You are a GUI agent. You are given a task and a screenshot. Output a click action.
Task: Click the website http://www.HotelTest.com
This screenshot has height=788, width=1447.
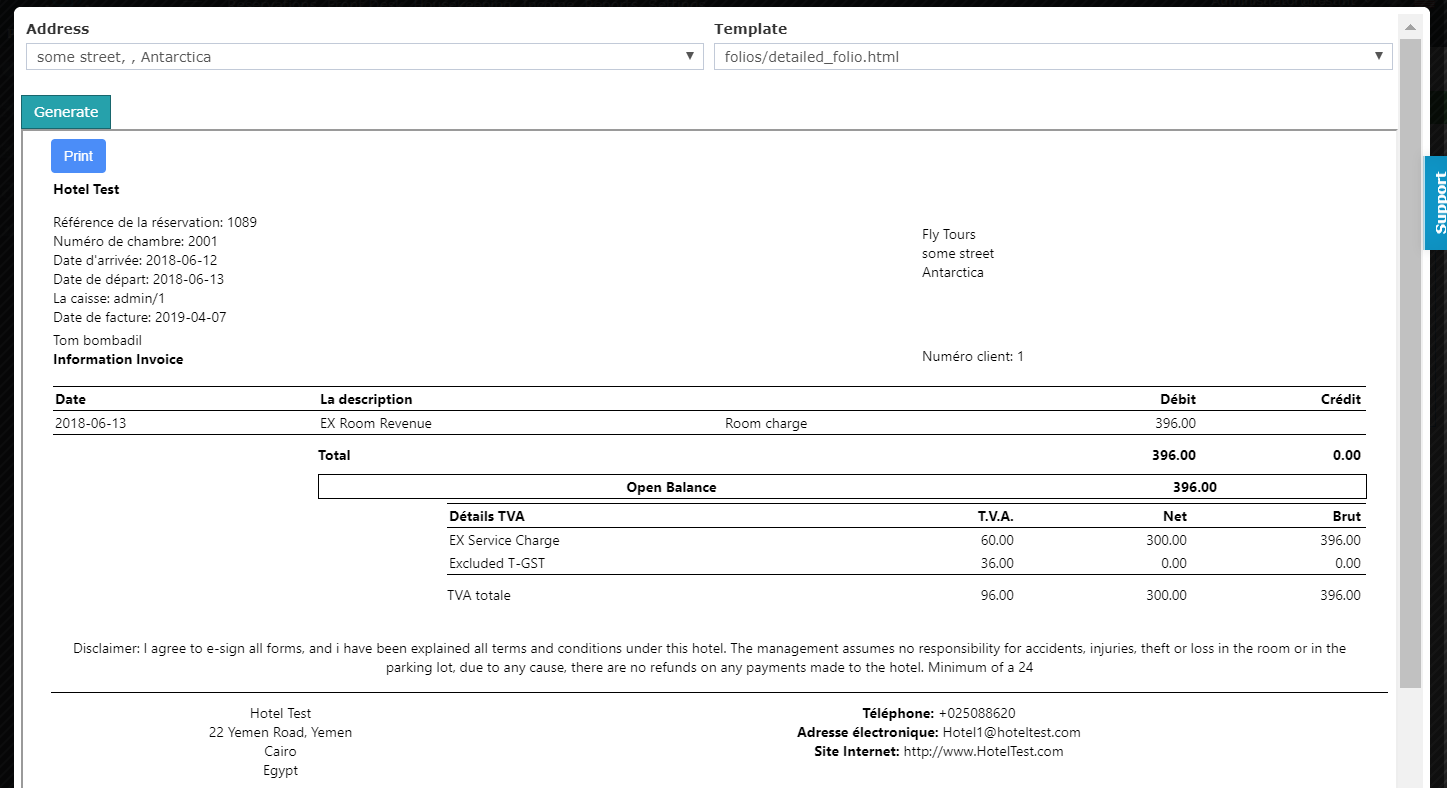point(983,751)
